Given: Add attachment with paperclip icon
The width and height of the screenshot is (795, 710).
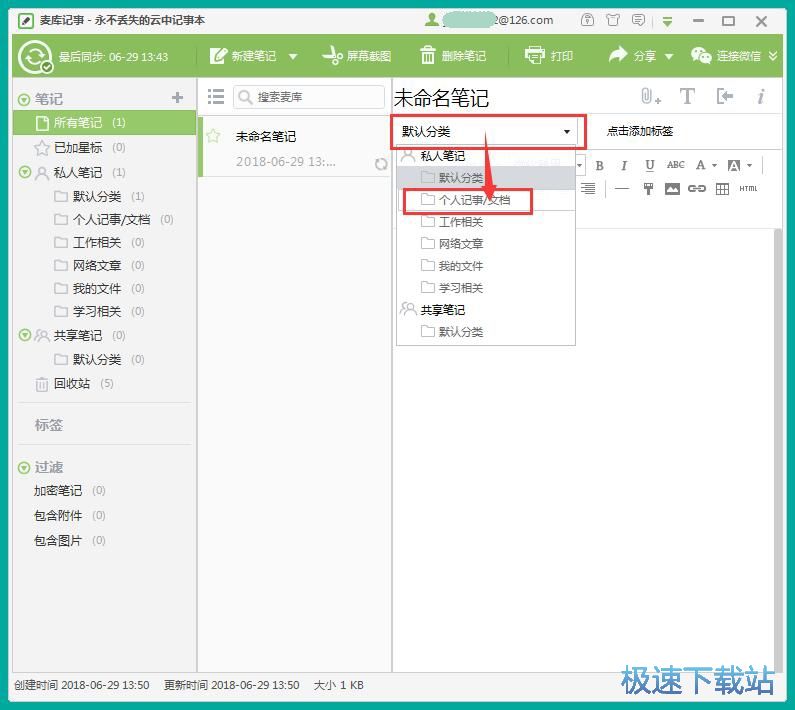Looking at the screenshot, I should [x=651, y=96].
